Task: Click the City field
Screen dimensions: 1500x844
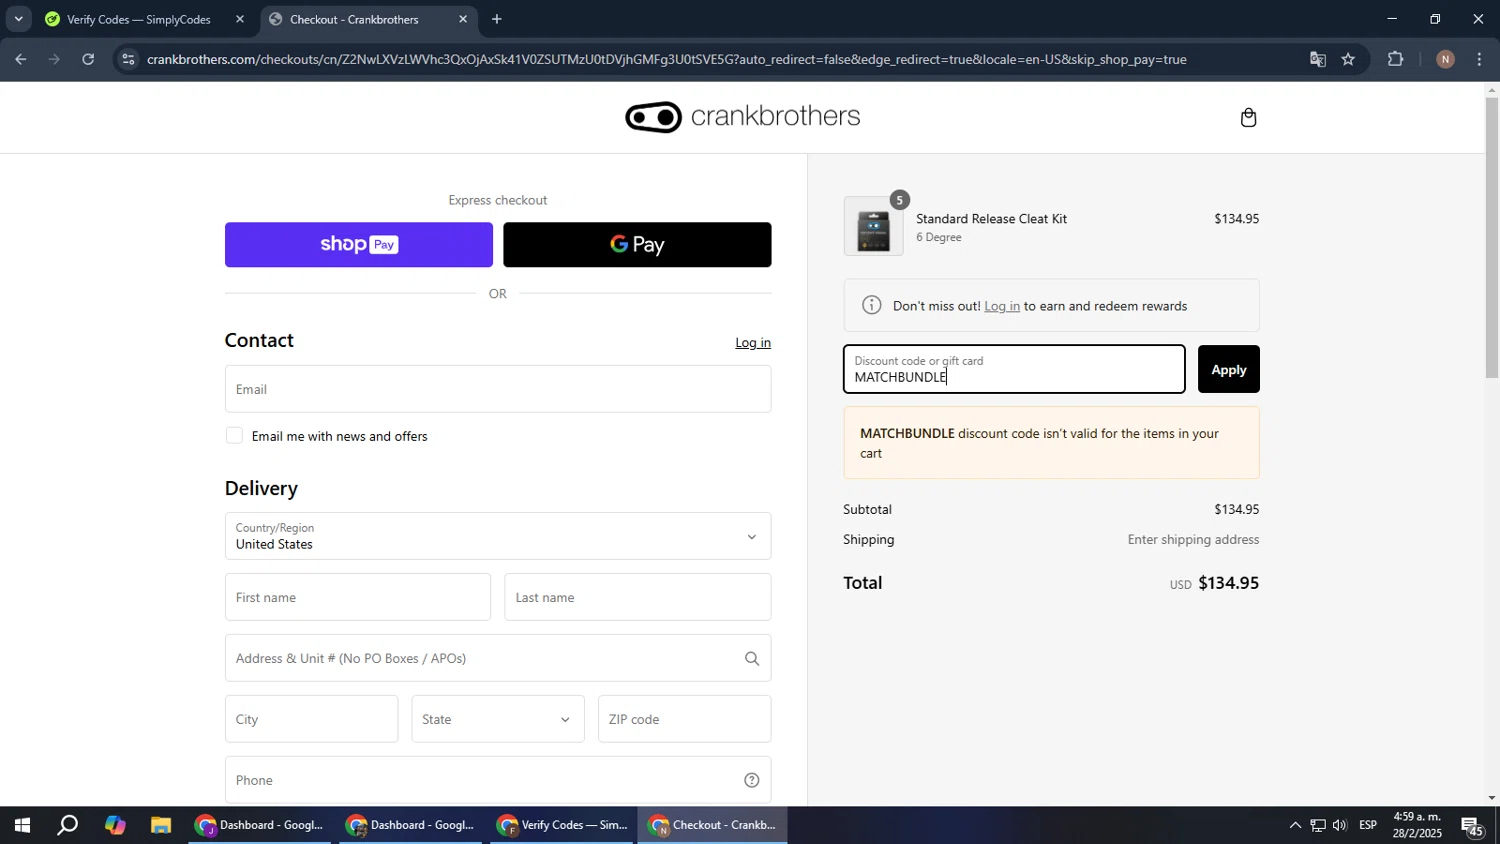Action: point(311,719)
